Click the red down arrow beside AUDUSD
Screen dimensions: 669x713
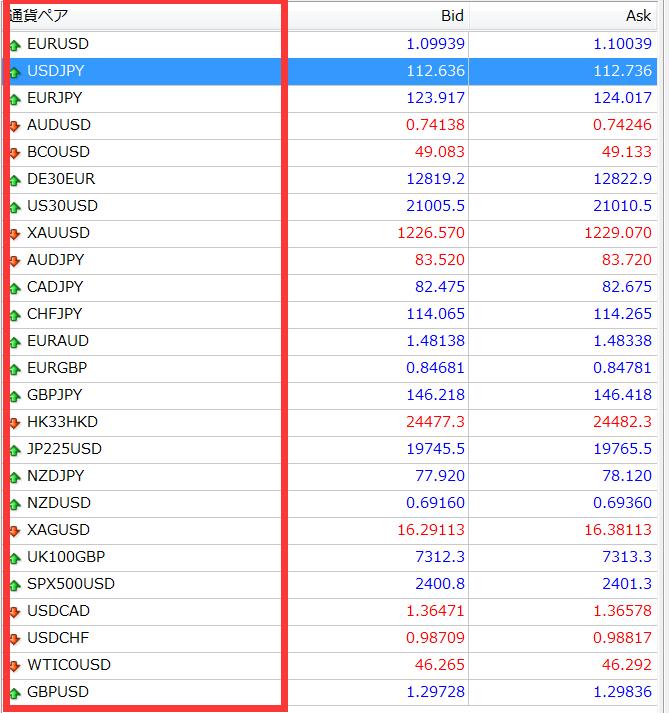15,126
